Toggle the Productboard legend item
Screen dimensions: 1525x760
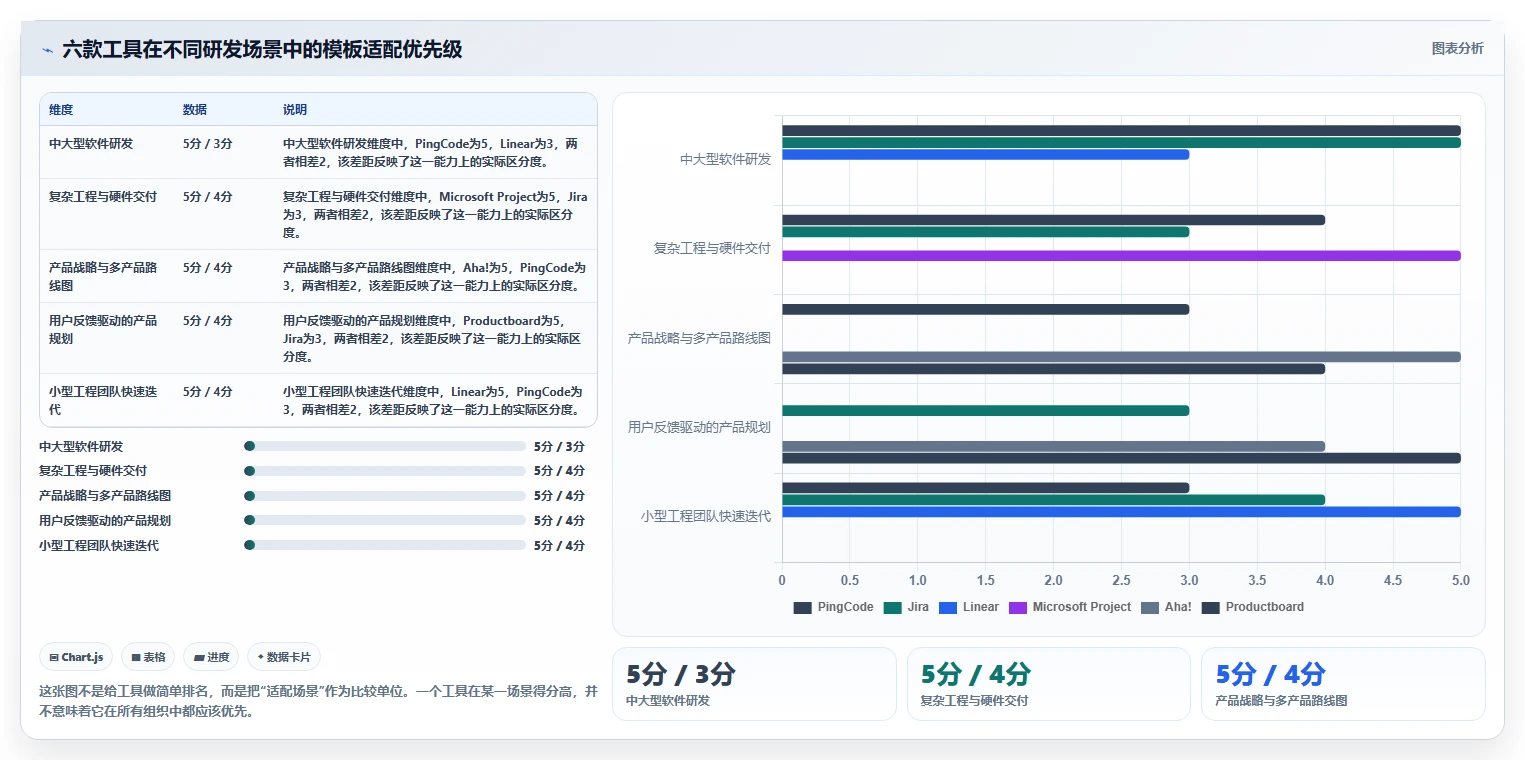coord(1252,607)
